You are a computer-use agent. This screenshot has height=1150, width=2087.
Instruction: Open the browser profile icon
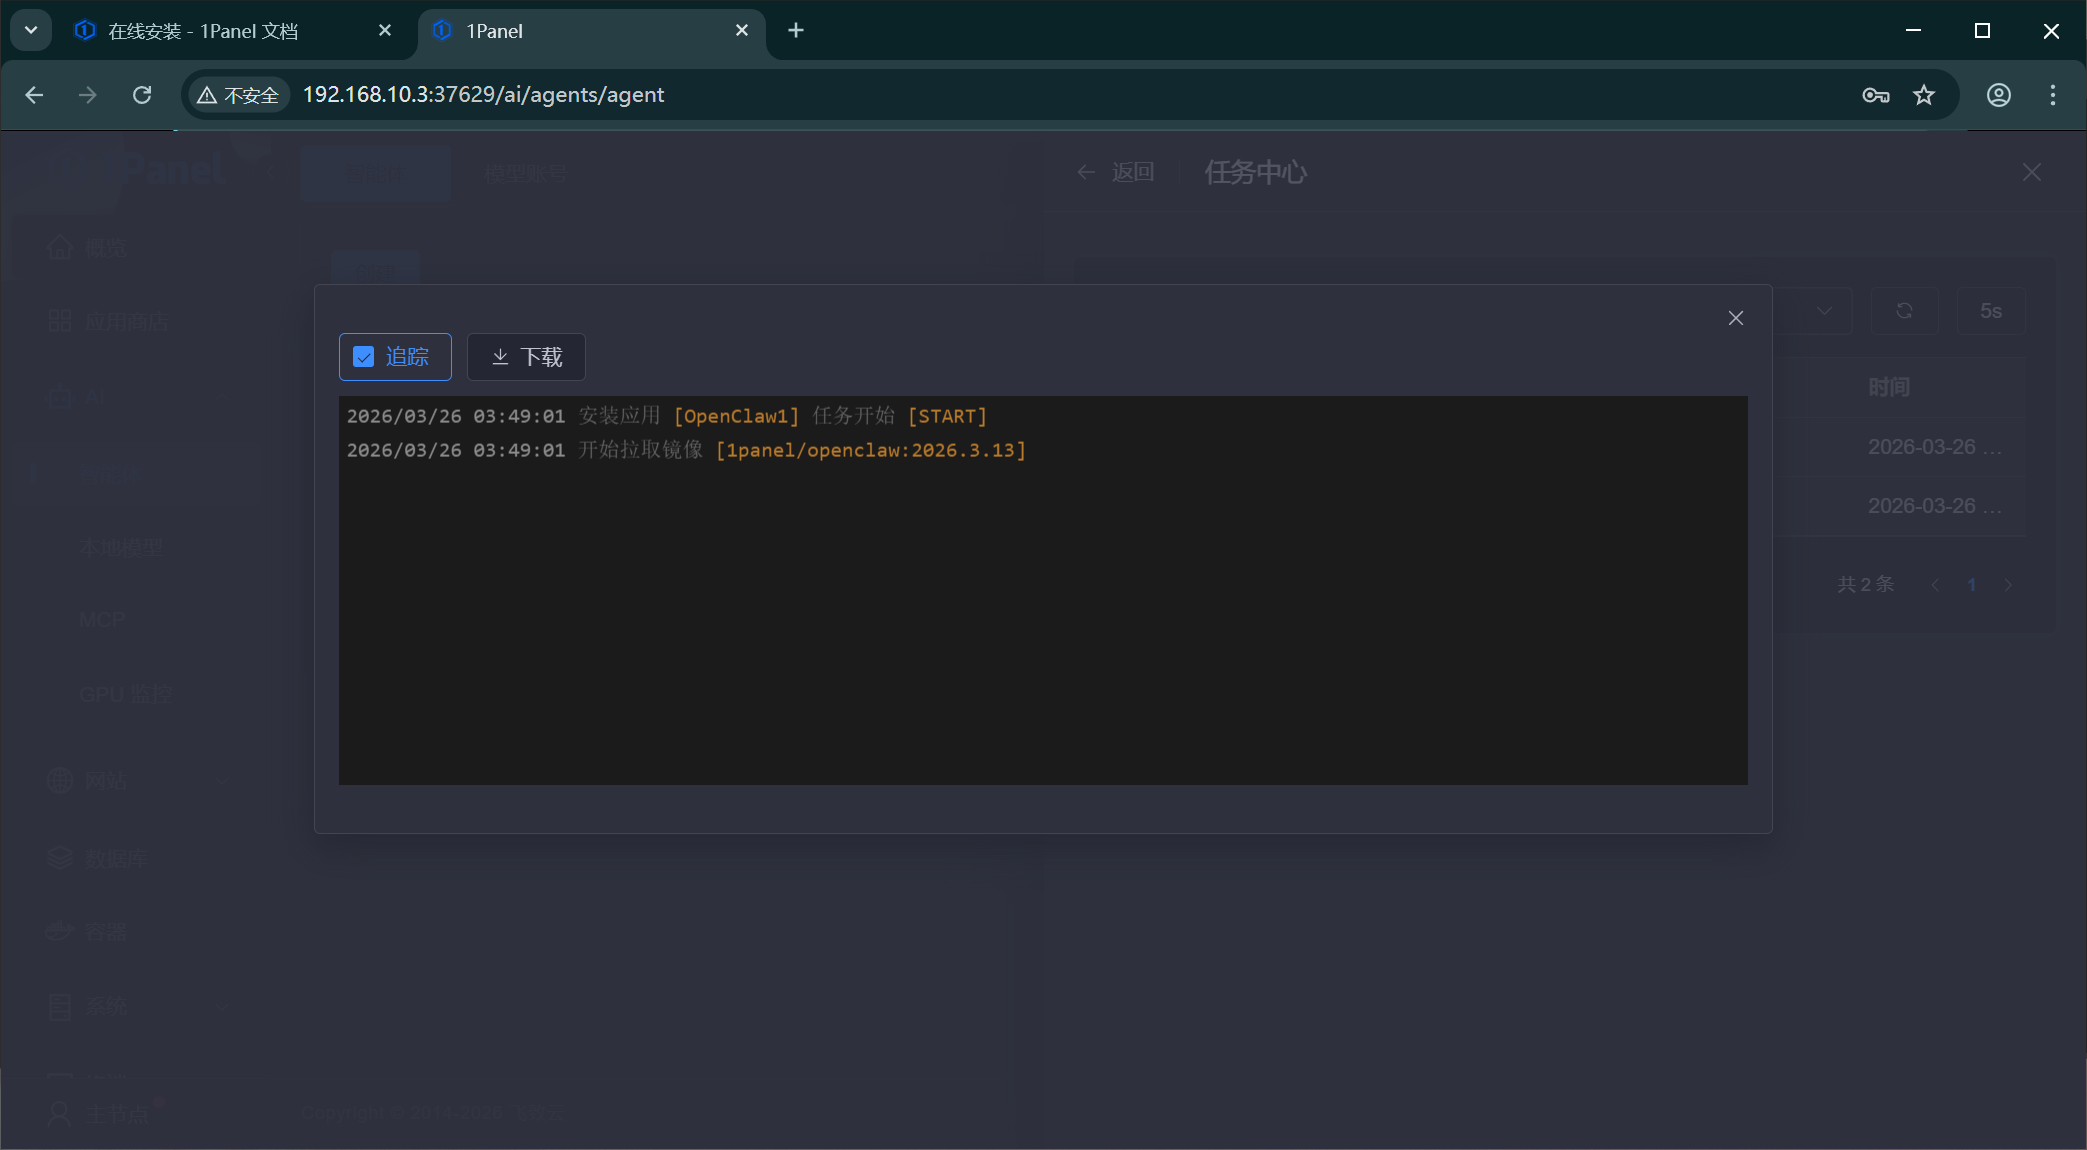[x=1998, y=95]
